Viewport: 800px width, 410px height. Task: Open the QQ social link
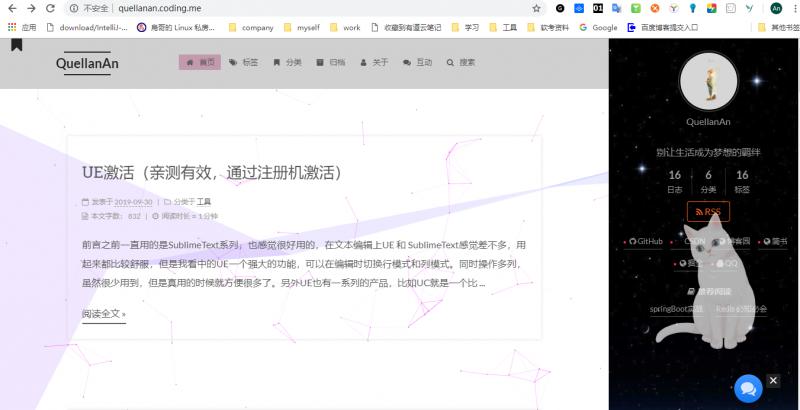[727, 263]
